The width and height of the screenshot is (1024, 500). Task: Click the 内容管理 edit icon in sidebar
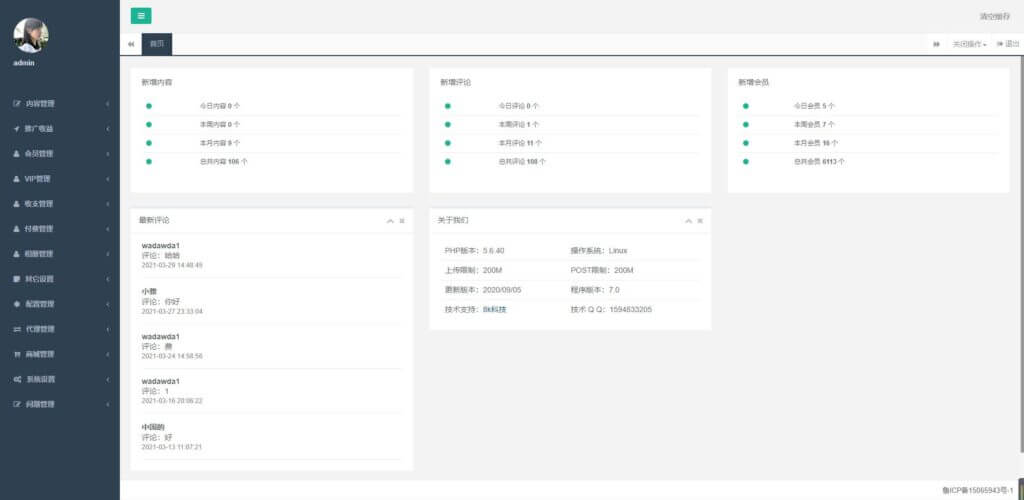16,104
